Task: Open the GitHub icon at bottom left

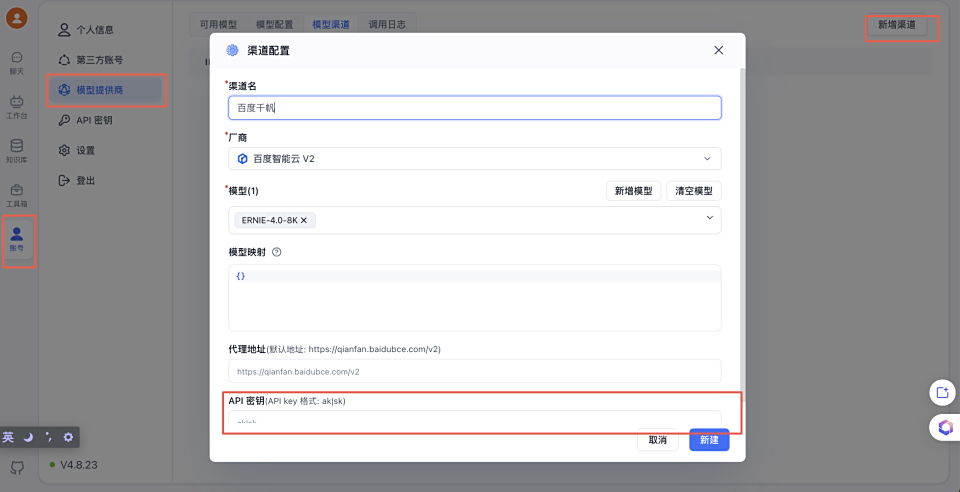Action: [x=17, y=468]
